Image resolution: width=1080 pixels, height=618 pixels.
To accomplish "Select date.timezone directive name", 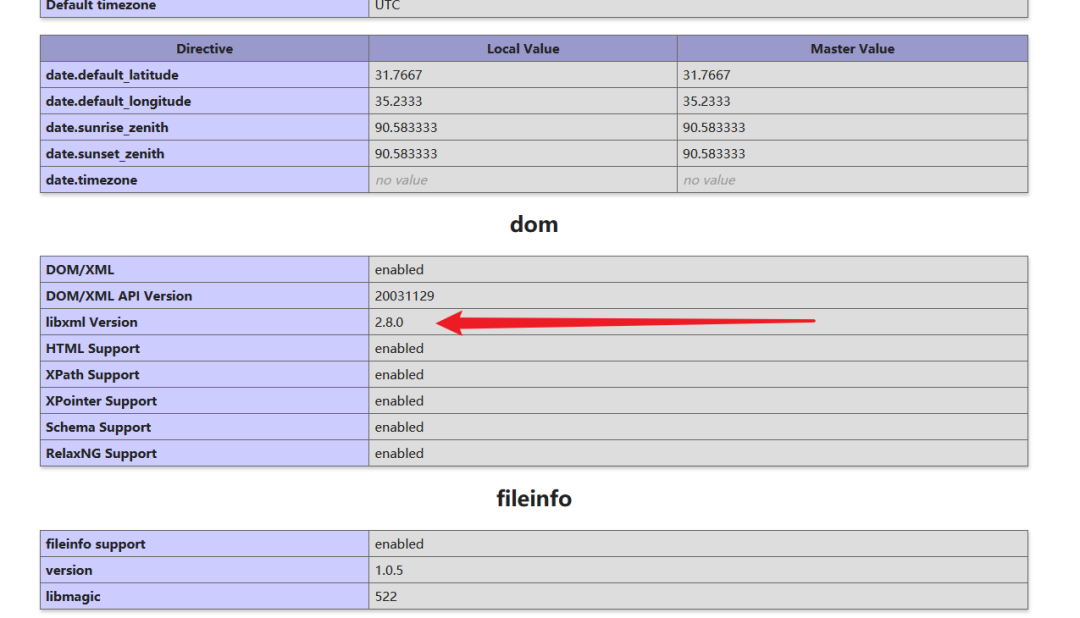I will [92, 180].
